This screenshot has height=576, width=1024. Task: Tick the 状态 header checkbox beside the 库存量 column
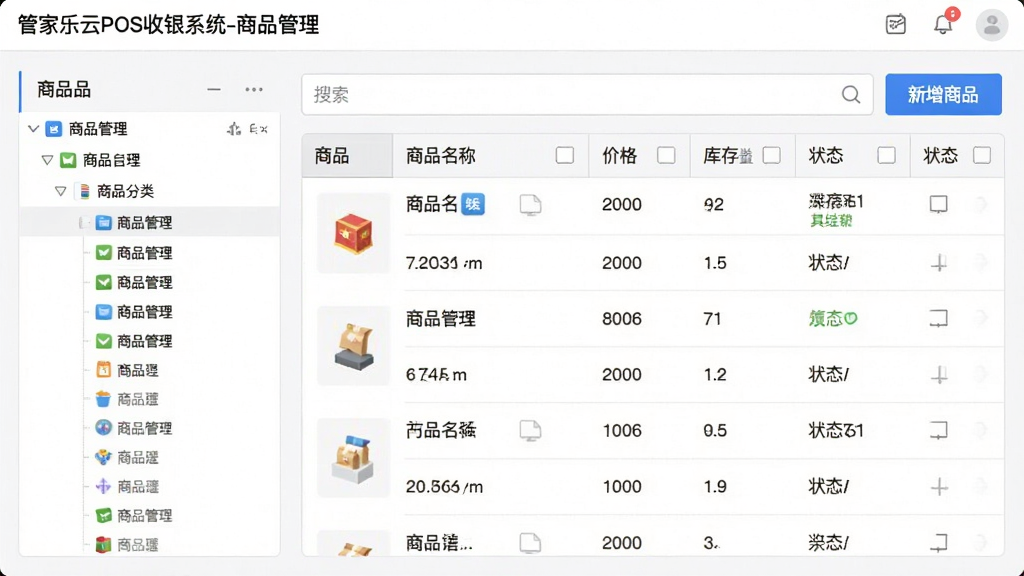[x=886, y=155]
